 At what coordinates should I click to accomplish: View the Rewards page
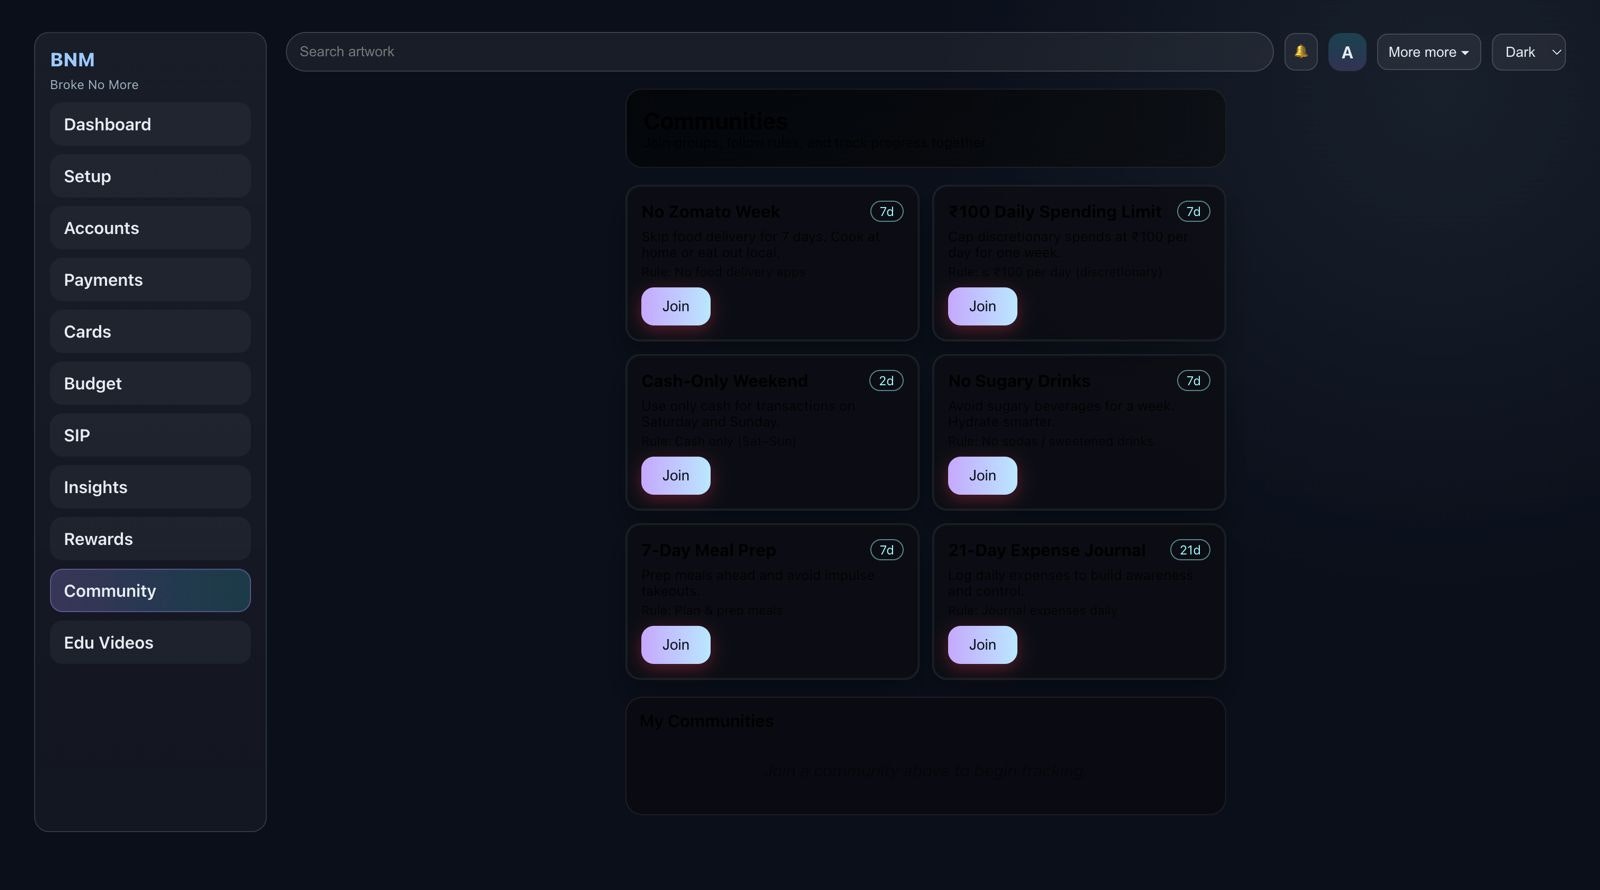click(x=150, y=539)
